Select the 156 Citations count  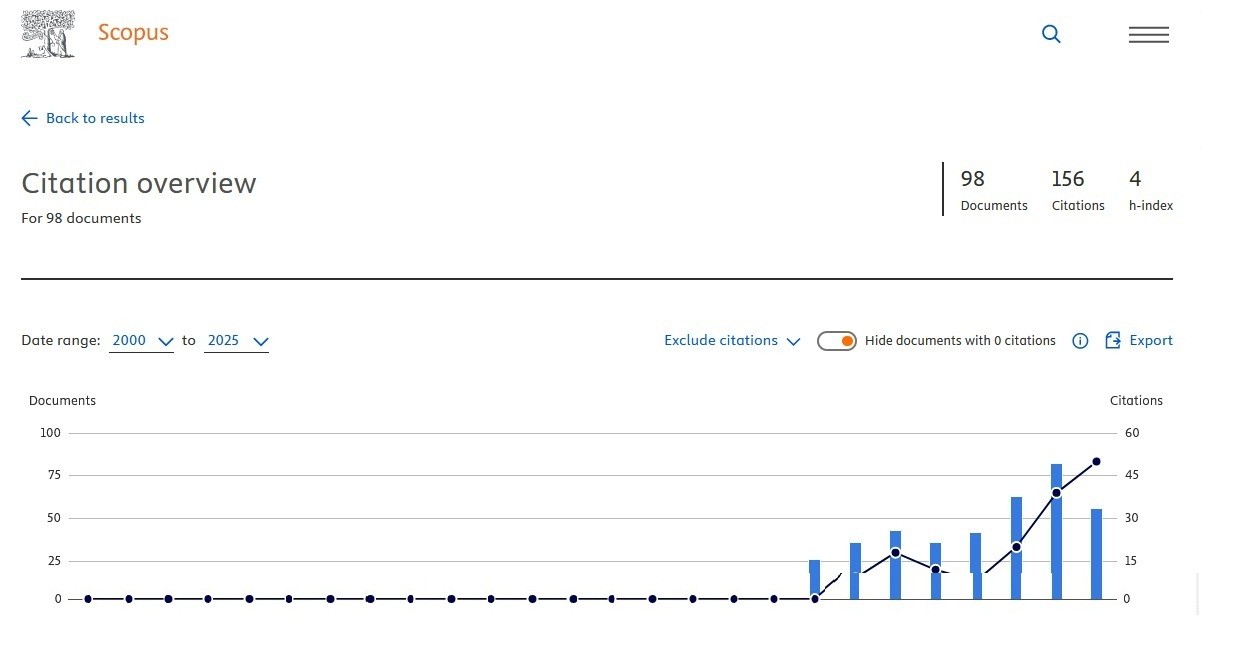[x=1068, y=179]
